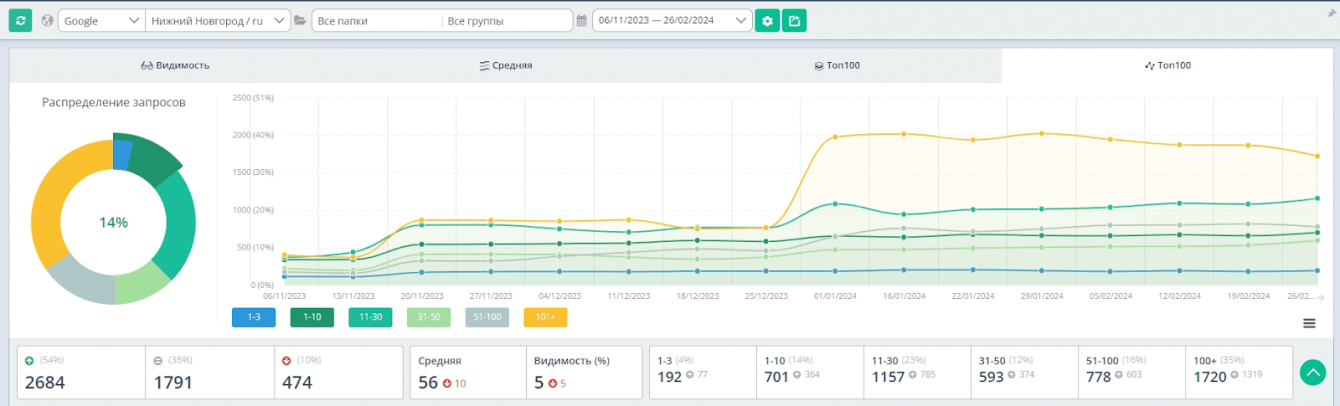Open the Google search engine dropdown

(x=101, y=20)
